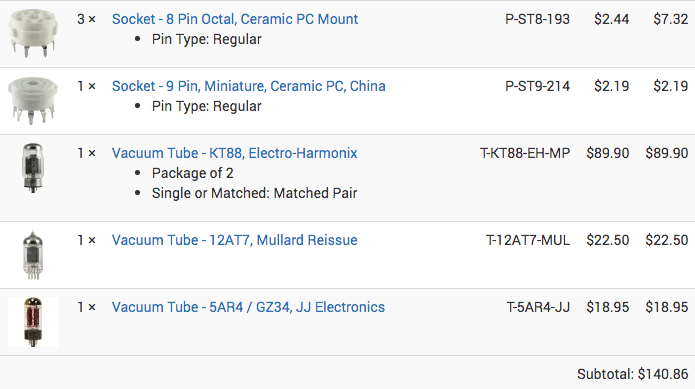Open Vacuum Tube - KT88, Electro-Harmonix link

[x=234, y=153]
